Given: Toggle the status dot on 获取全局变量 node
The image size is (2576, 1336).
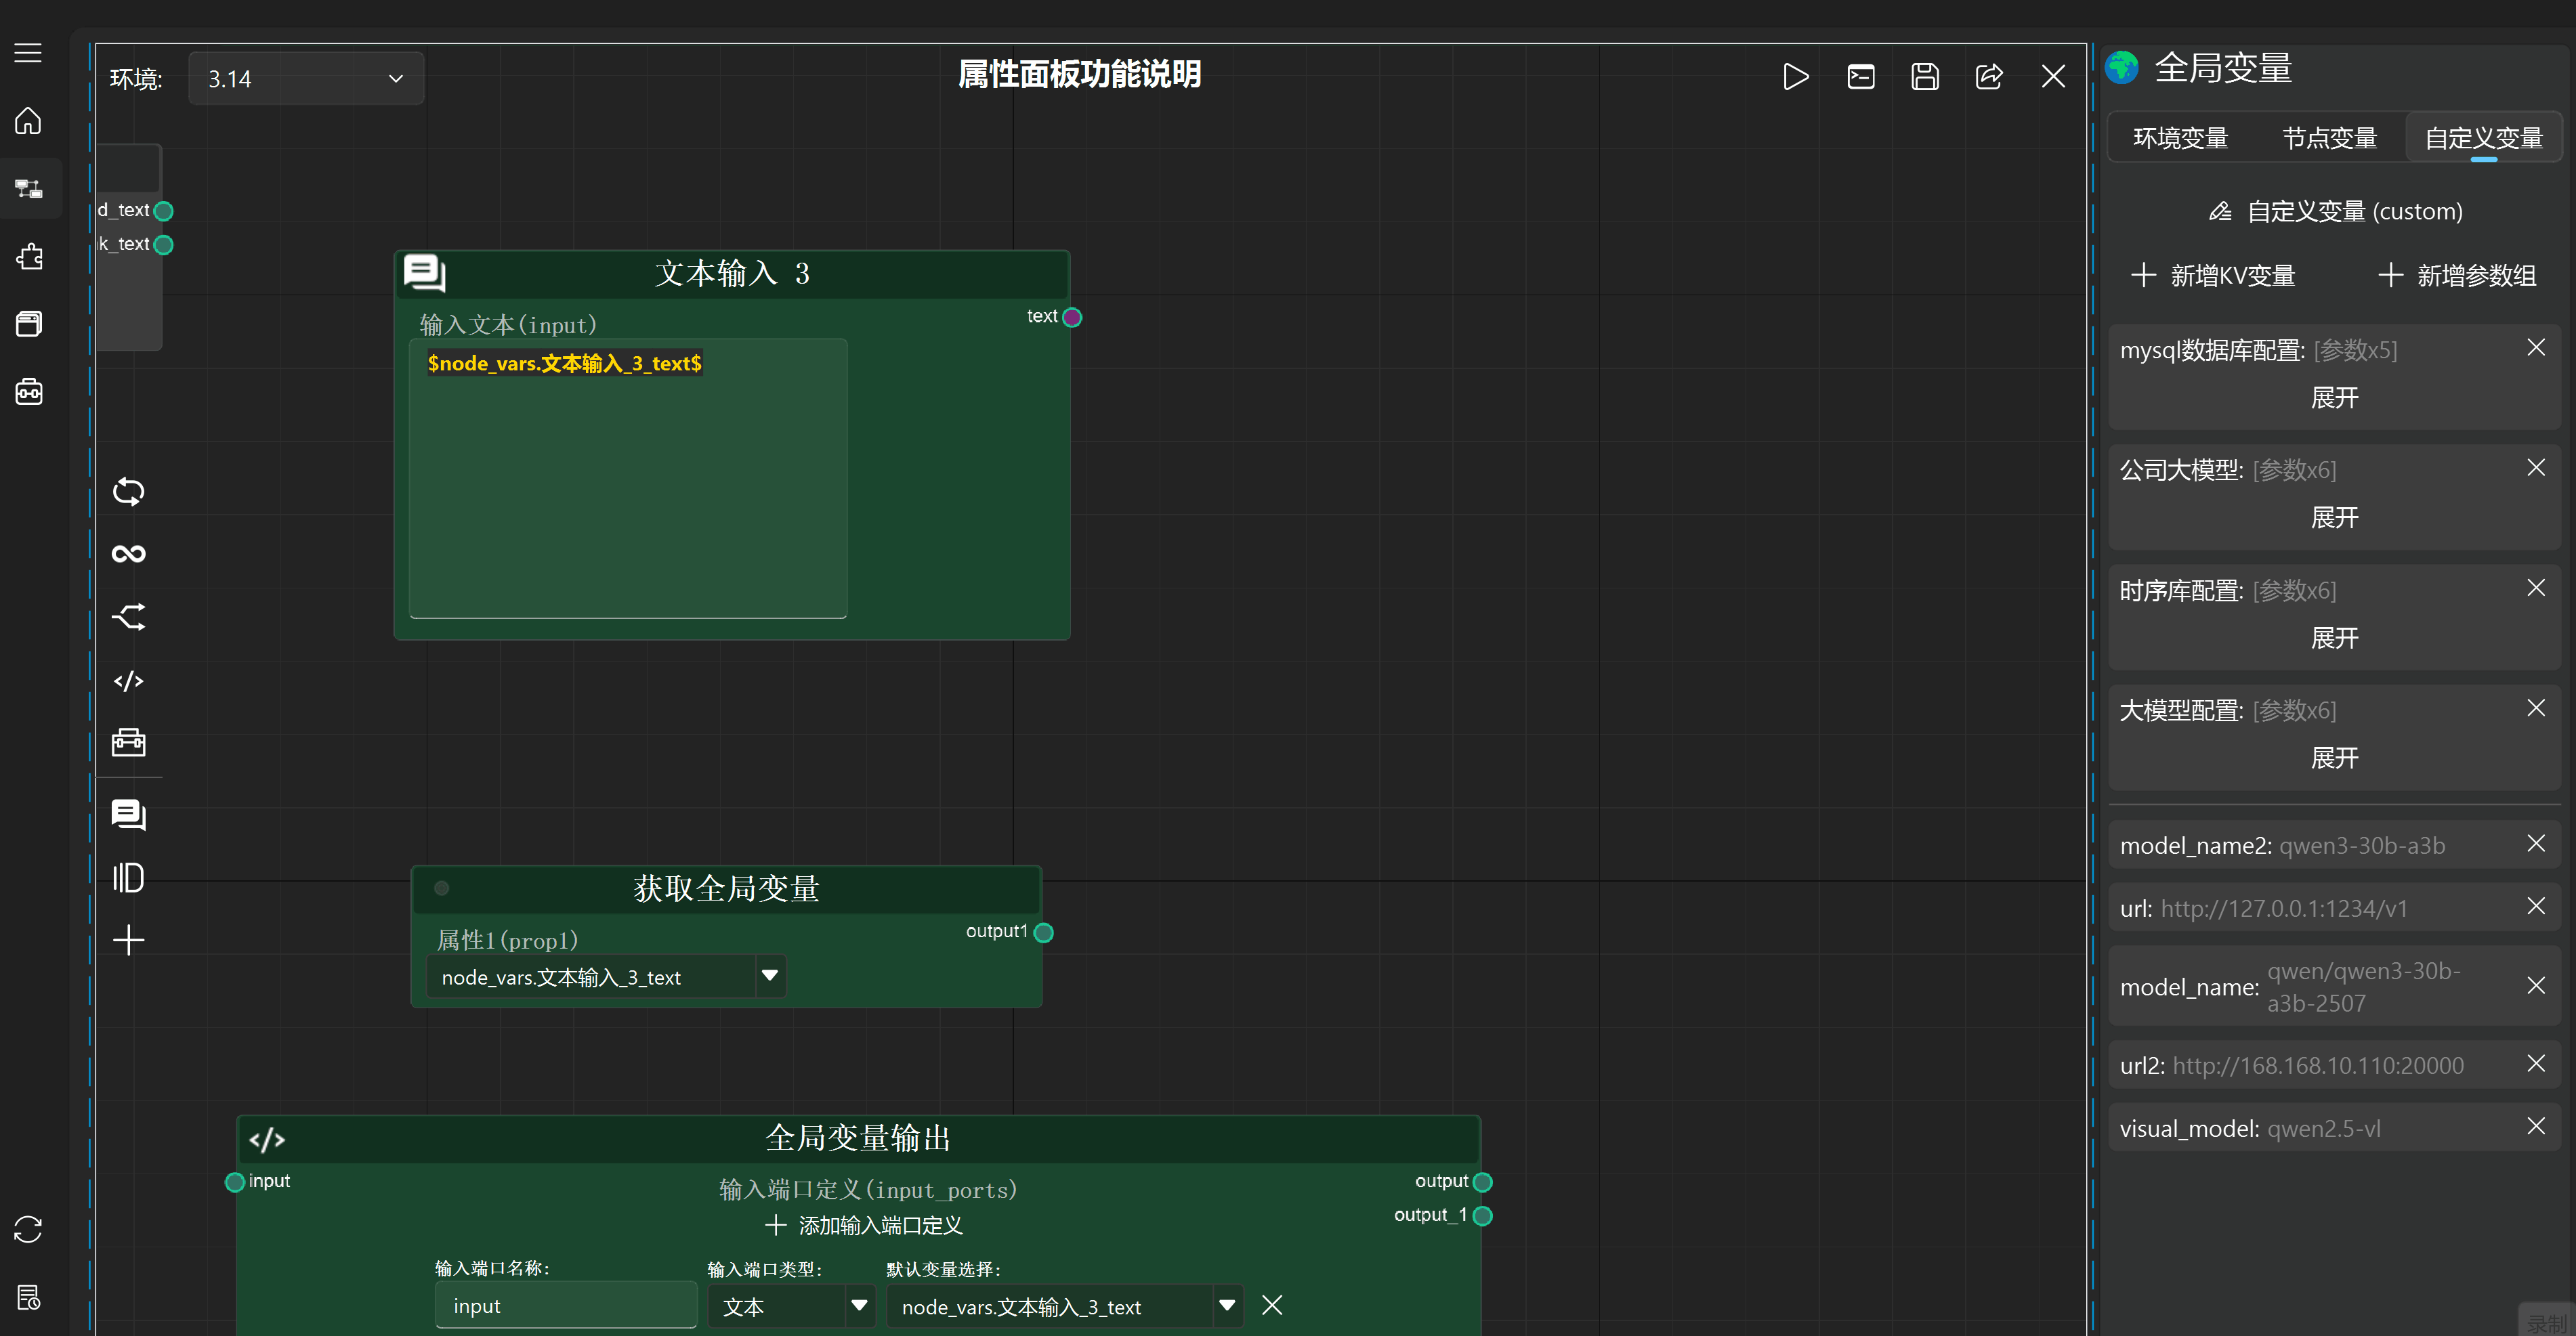Looking at the screenshot, I should (x=442, y=888).
